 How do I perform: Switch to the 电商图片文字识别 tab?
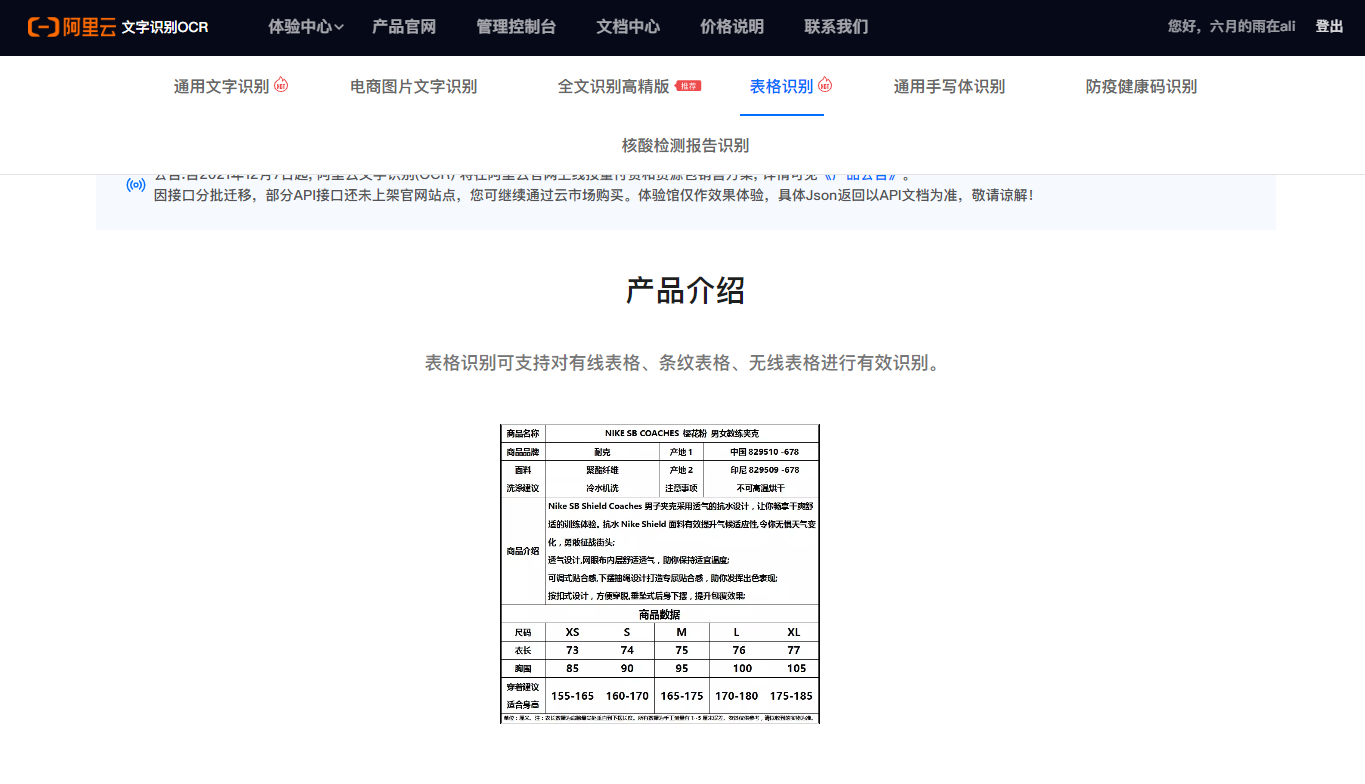pos(414,86)
